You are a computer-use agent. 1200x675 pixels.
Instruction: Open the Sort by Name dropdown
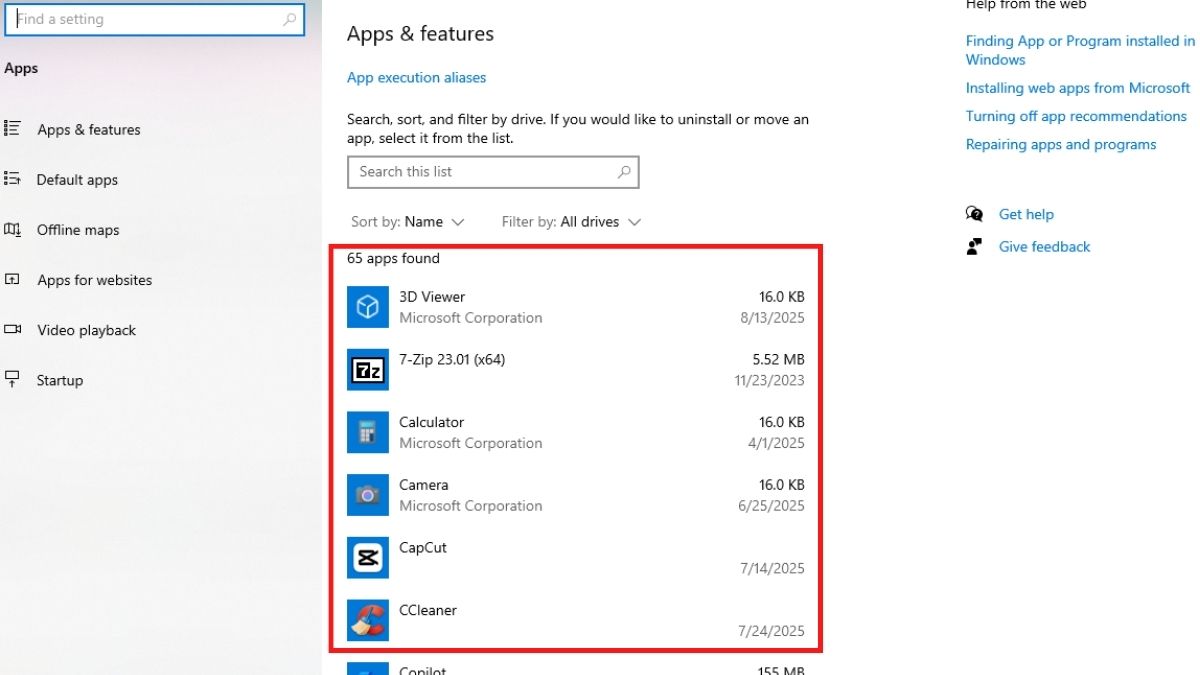408,222
